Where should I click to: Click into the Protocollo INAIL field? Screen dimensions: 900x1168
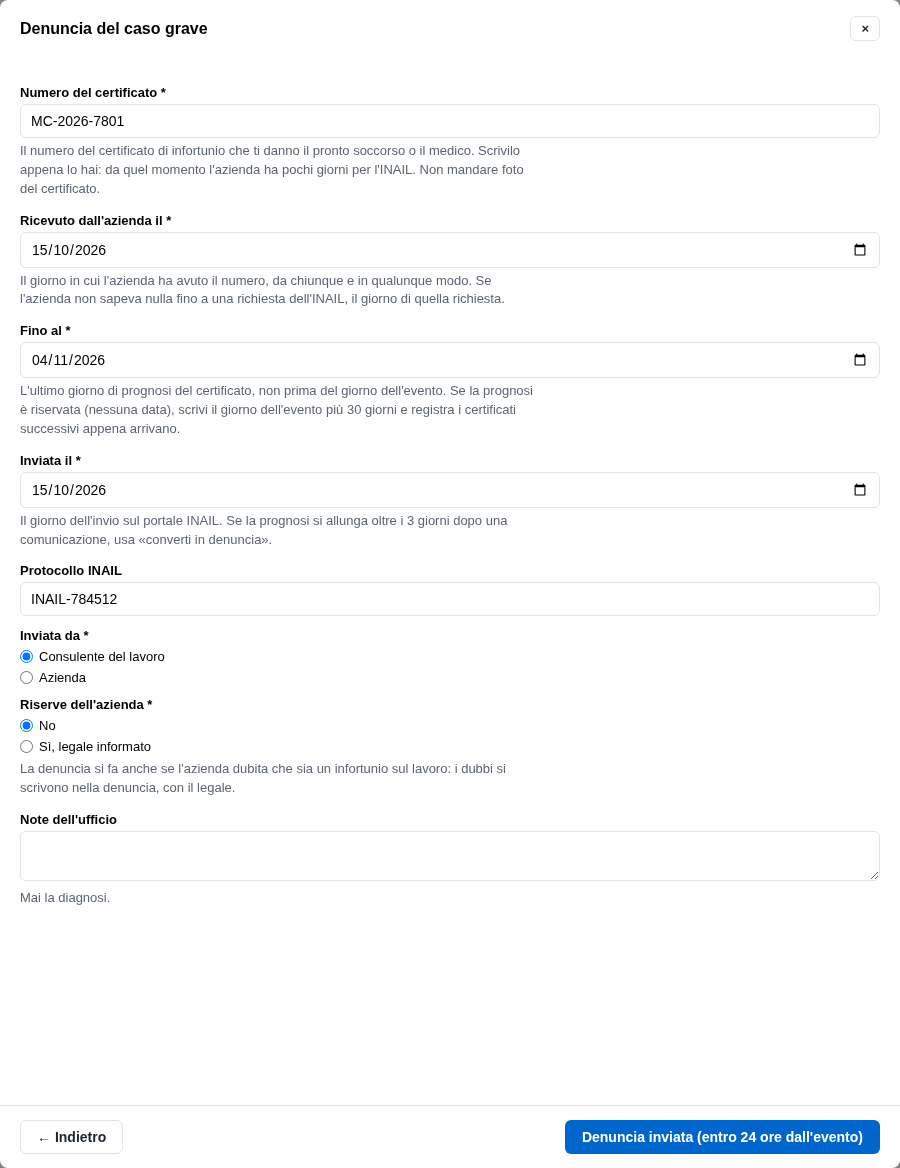[x=450, y=600]
